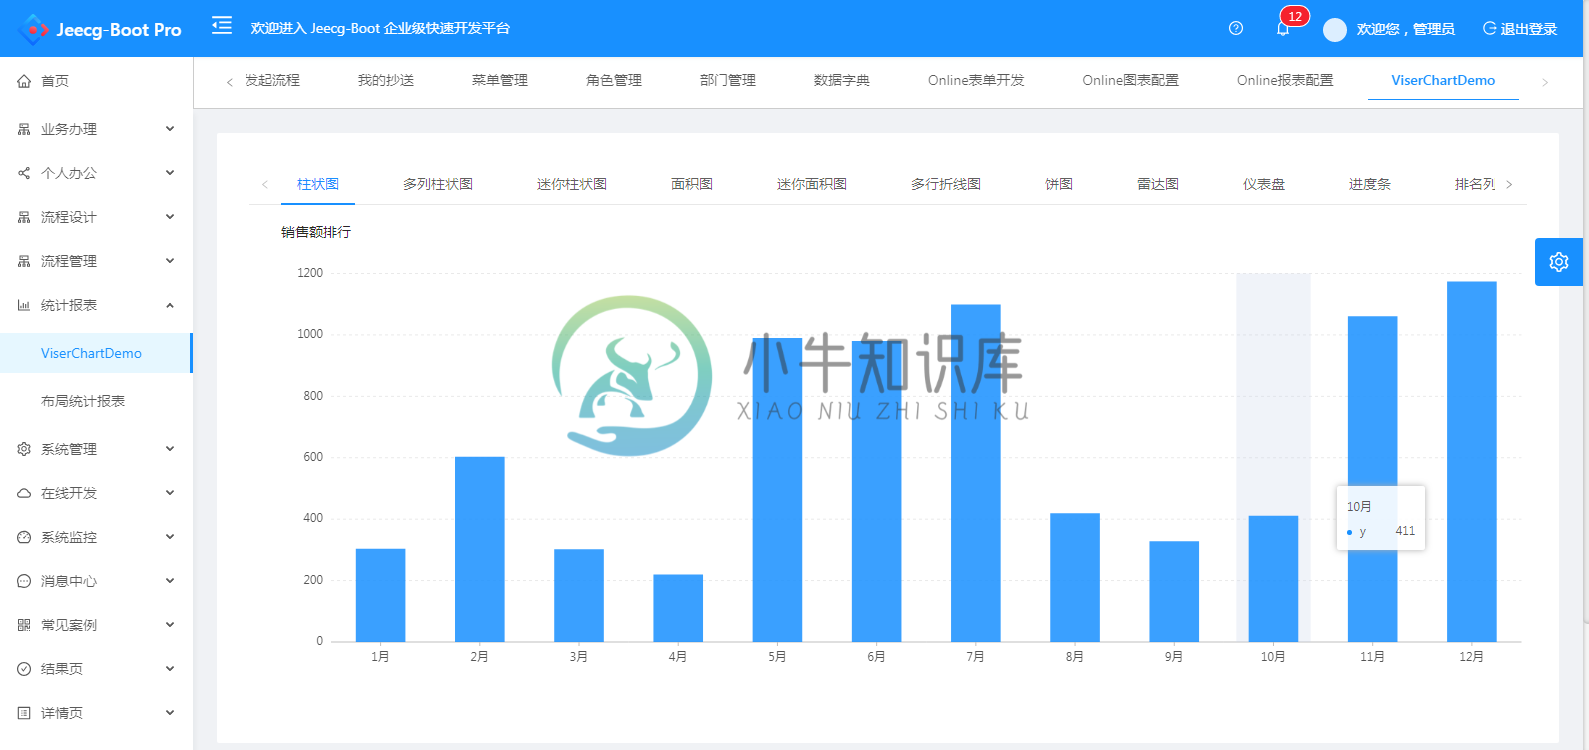This screenshot has height=750, width=1589.
Task: Click the 常见案例 qrcode icon
Action: (24, 625)
